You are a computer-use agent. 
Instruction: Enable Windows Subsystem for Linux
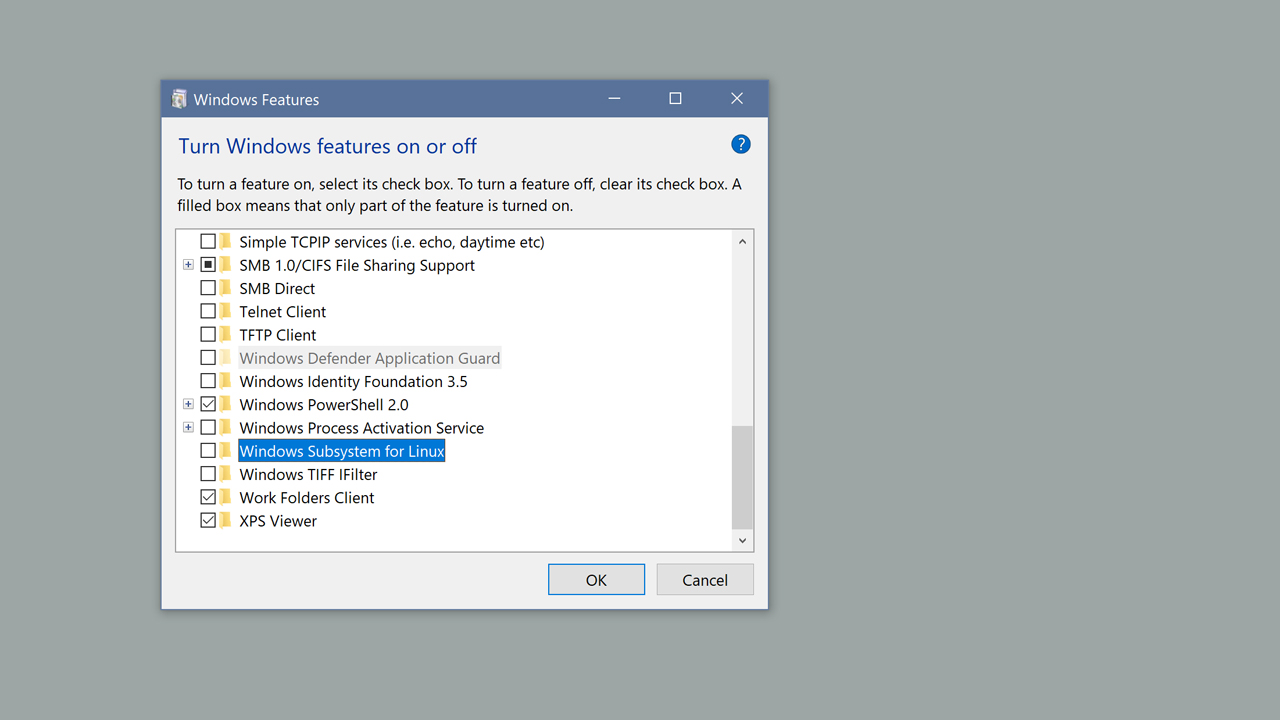pyautogui.click(x=208, y=450)
